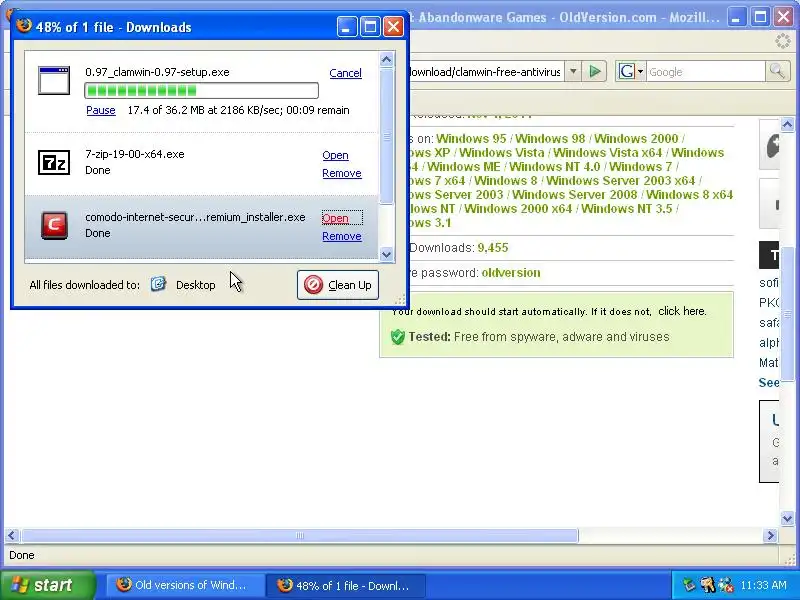Open the Windows 8 x64 link

[x=689, y=194]
